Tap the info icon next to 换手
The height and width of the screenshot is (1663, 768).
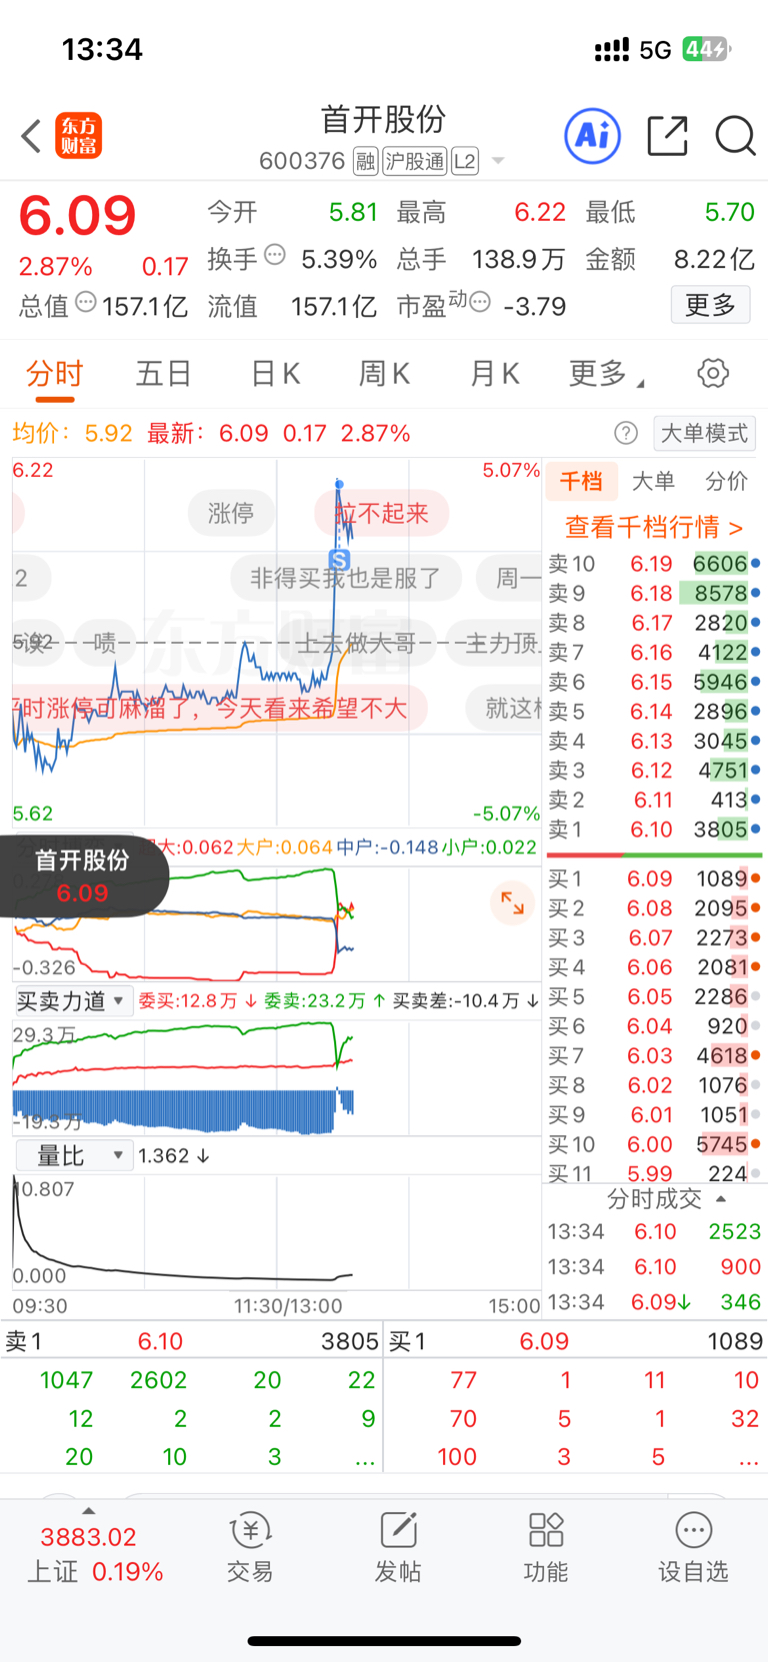pyautogui.click(x=275, y=255)
